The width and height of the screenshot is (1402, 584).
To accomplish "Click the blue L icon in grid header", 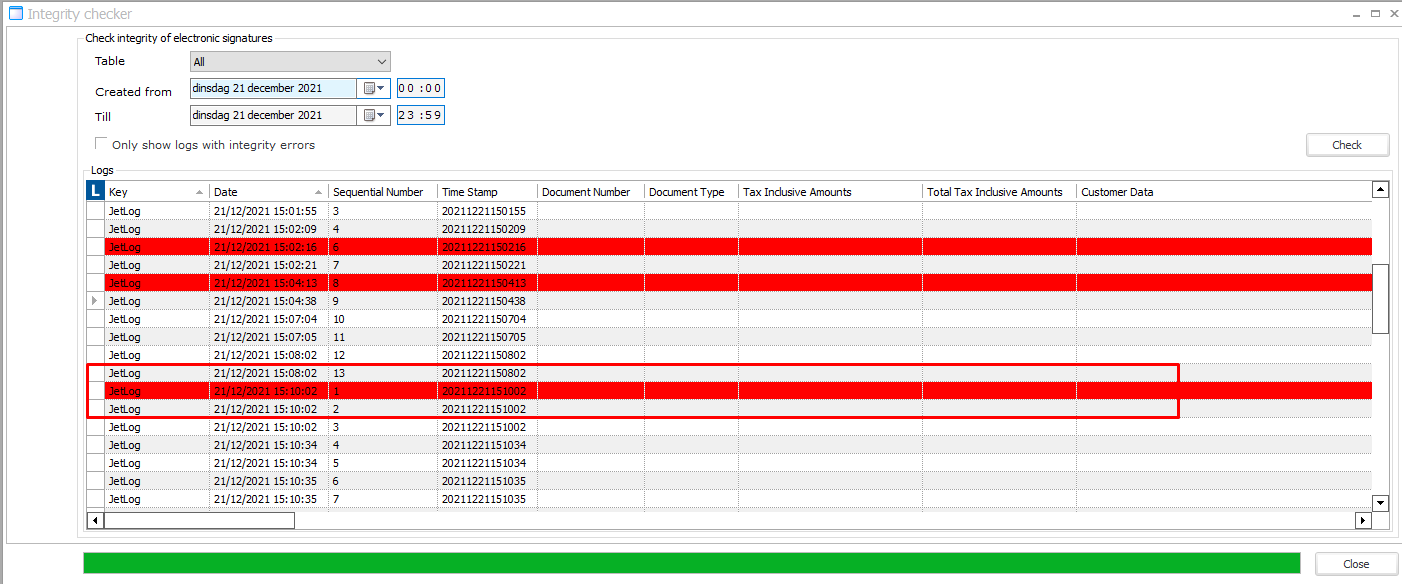I will tap(96, 191).
